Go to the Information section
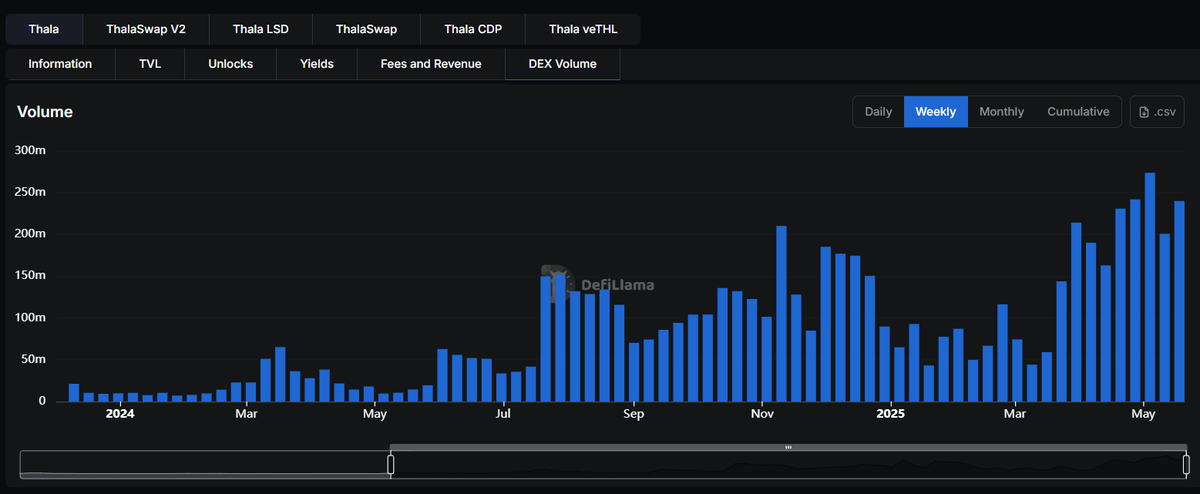The image size is (1200, 494). click(60, 64)
